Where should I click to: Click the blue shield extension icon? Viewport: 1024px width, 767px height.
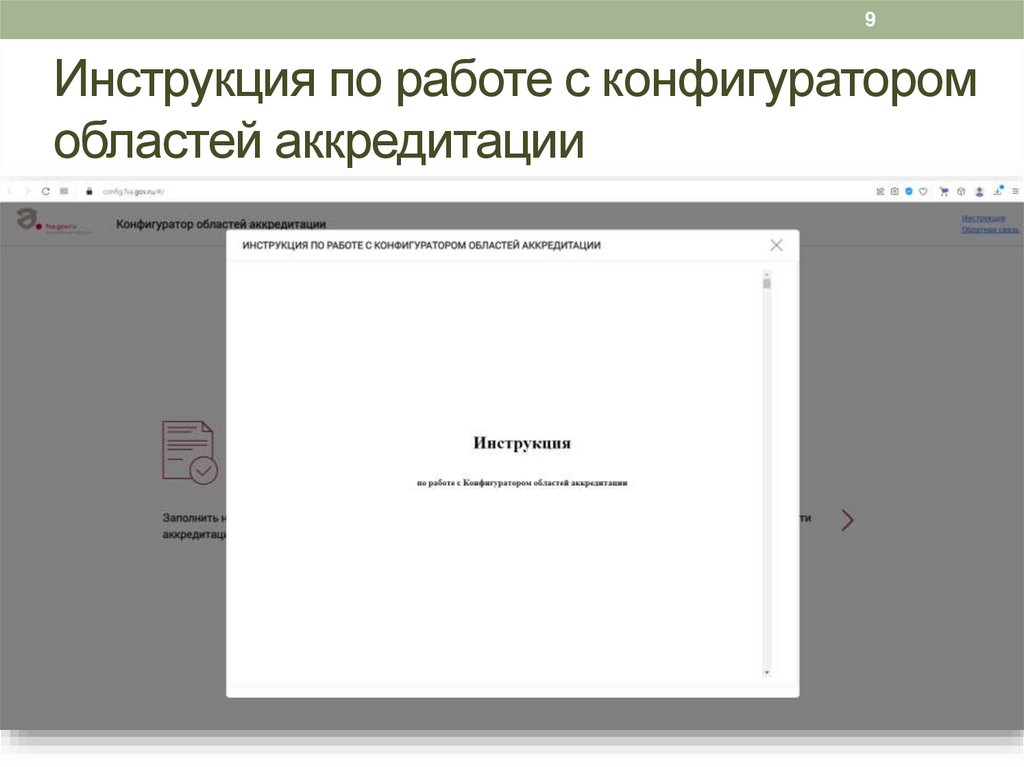tap(908, 190)
